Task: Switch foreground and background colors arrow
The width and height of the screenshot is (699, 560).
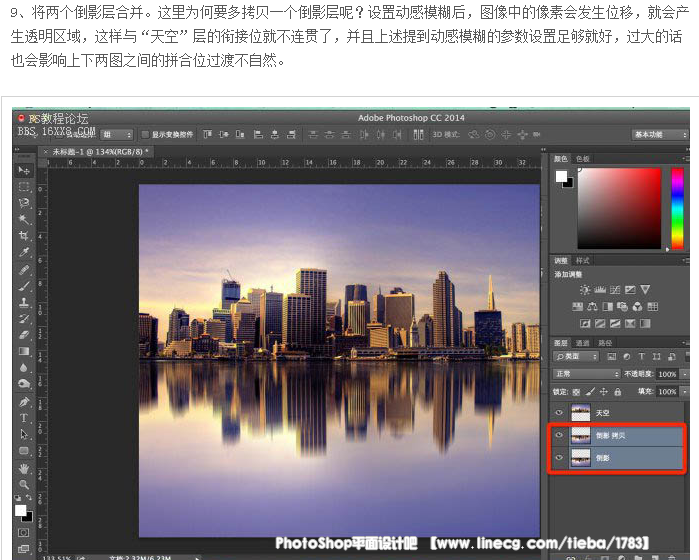Action: 29,497
